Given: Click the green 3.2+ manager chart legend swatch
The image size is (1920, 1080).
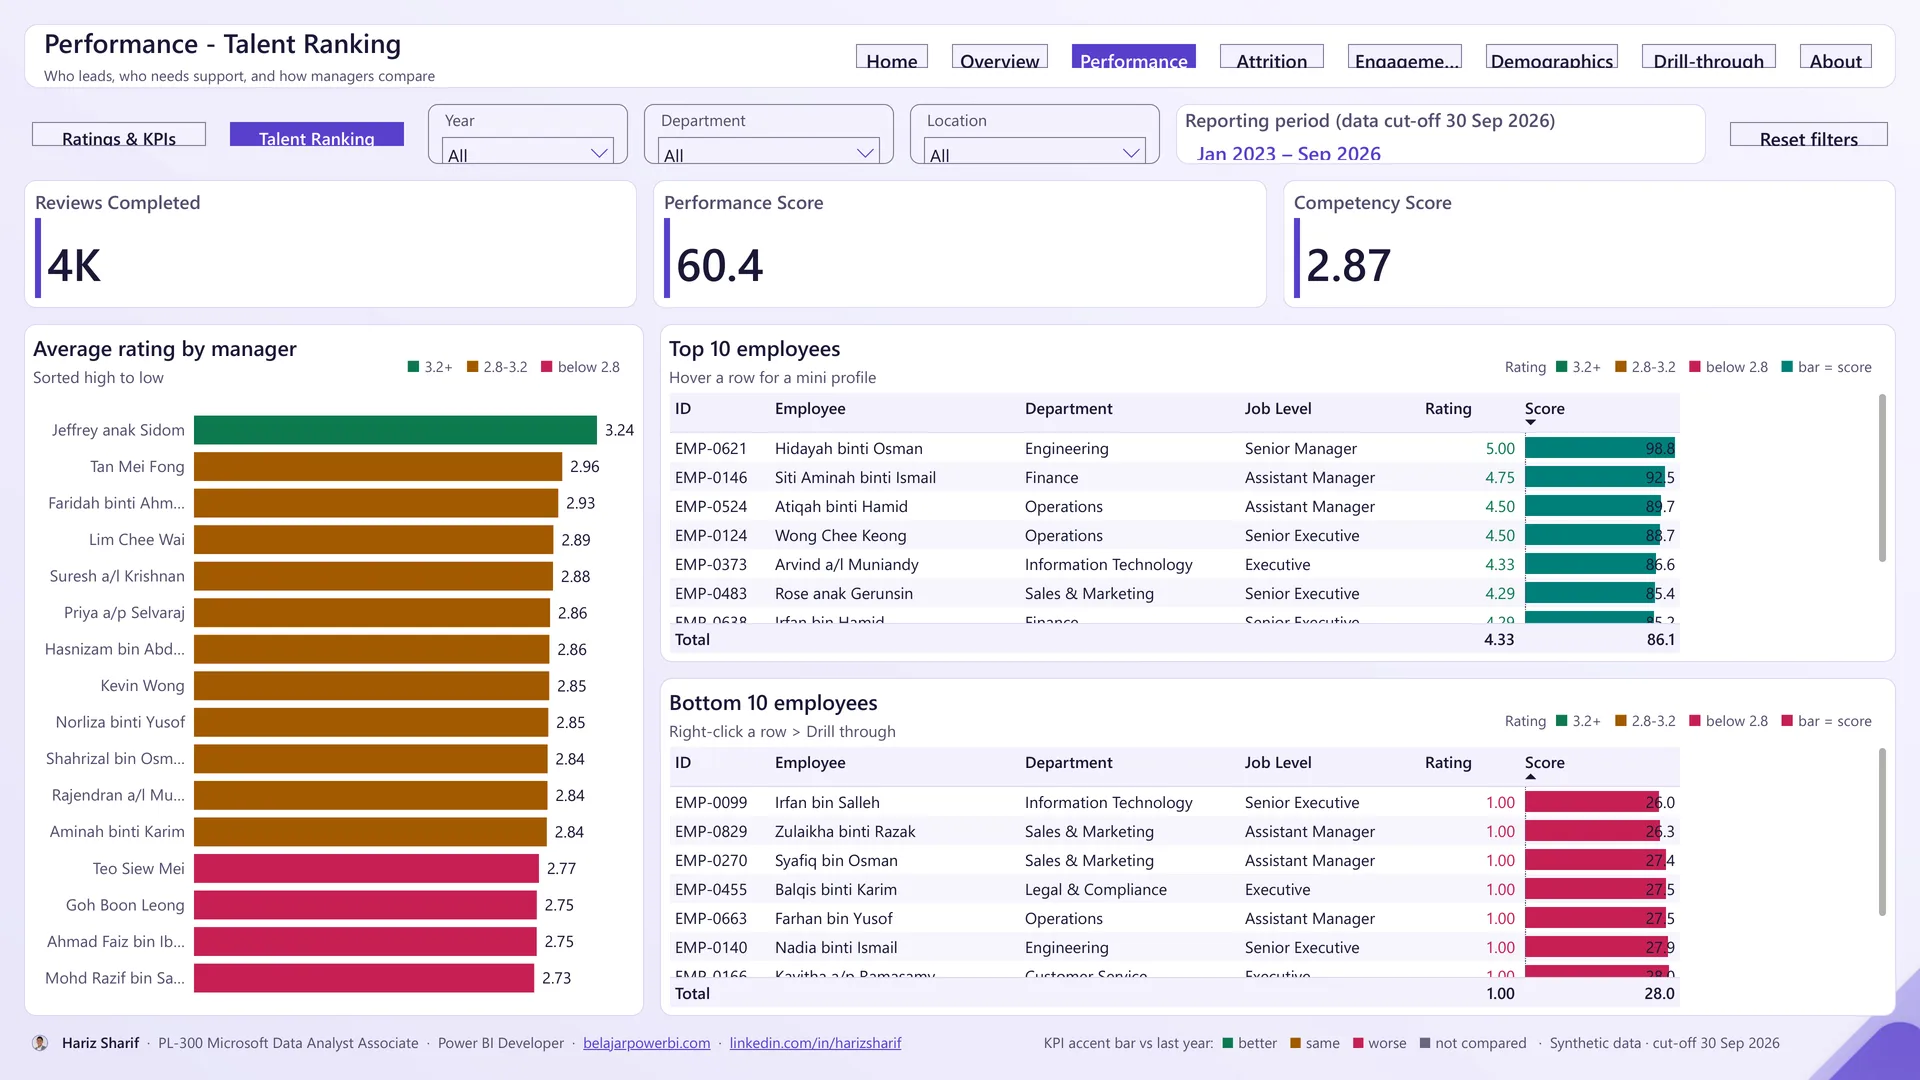Looking at the screenshot, I should click(413, 367).
